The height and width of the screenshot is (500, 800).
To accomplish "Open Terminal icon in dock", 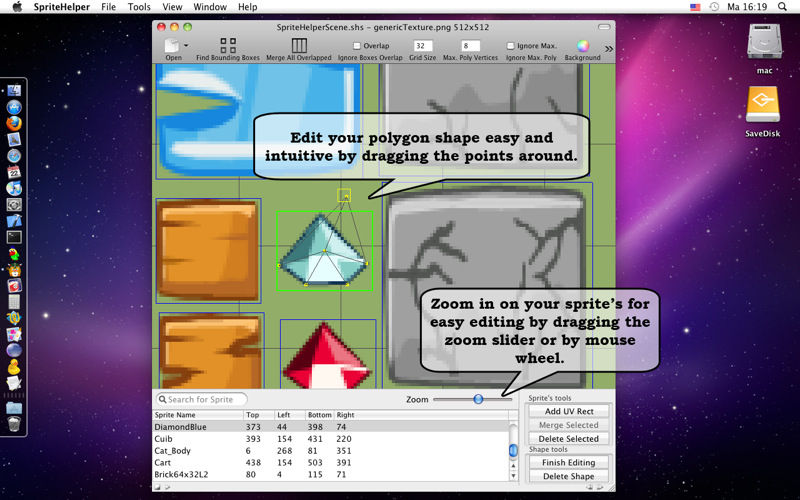I will (14, 237).
